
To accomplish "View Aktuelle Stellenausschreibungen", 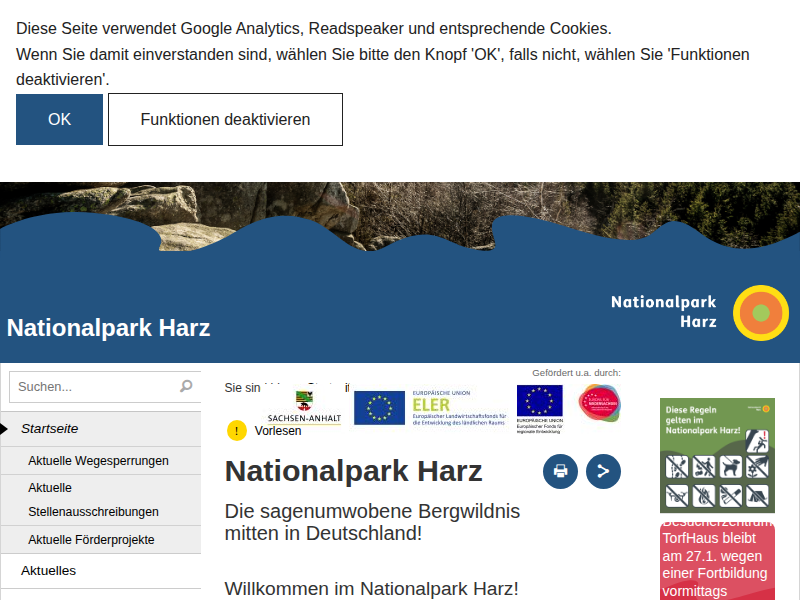I will coord(95,497).
